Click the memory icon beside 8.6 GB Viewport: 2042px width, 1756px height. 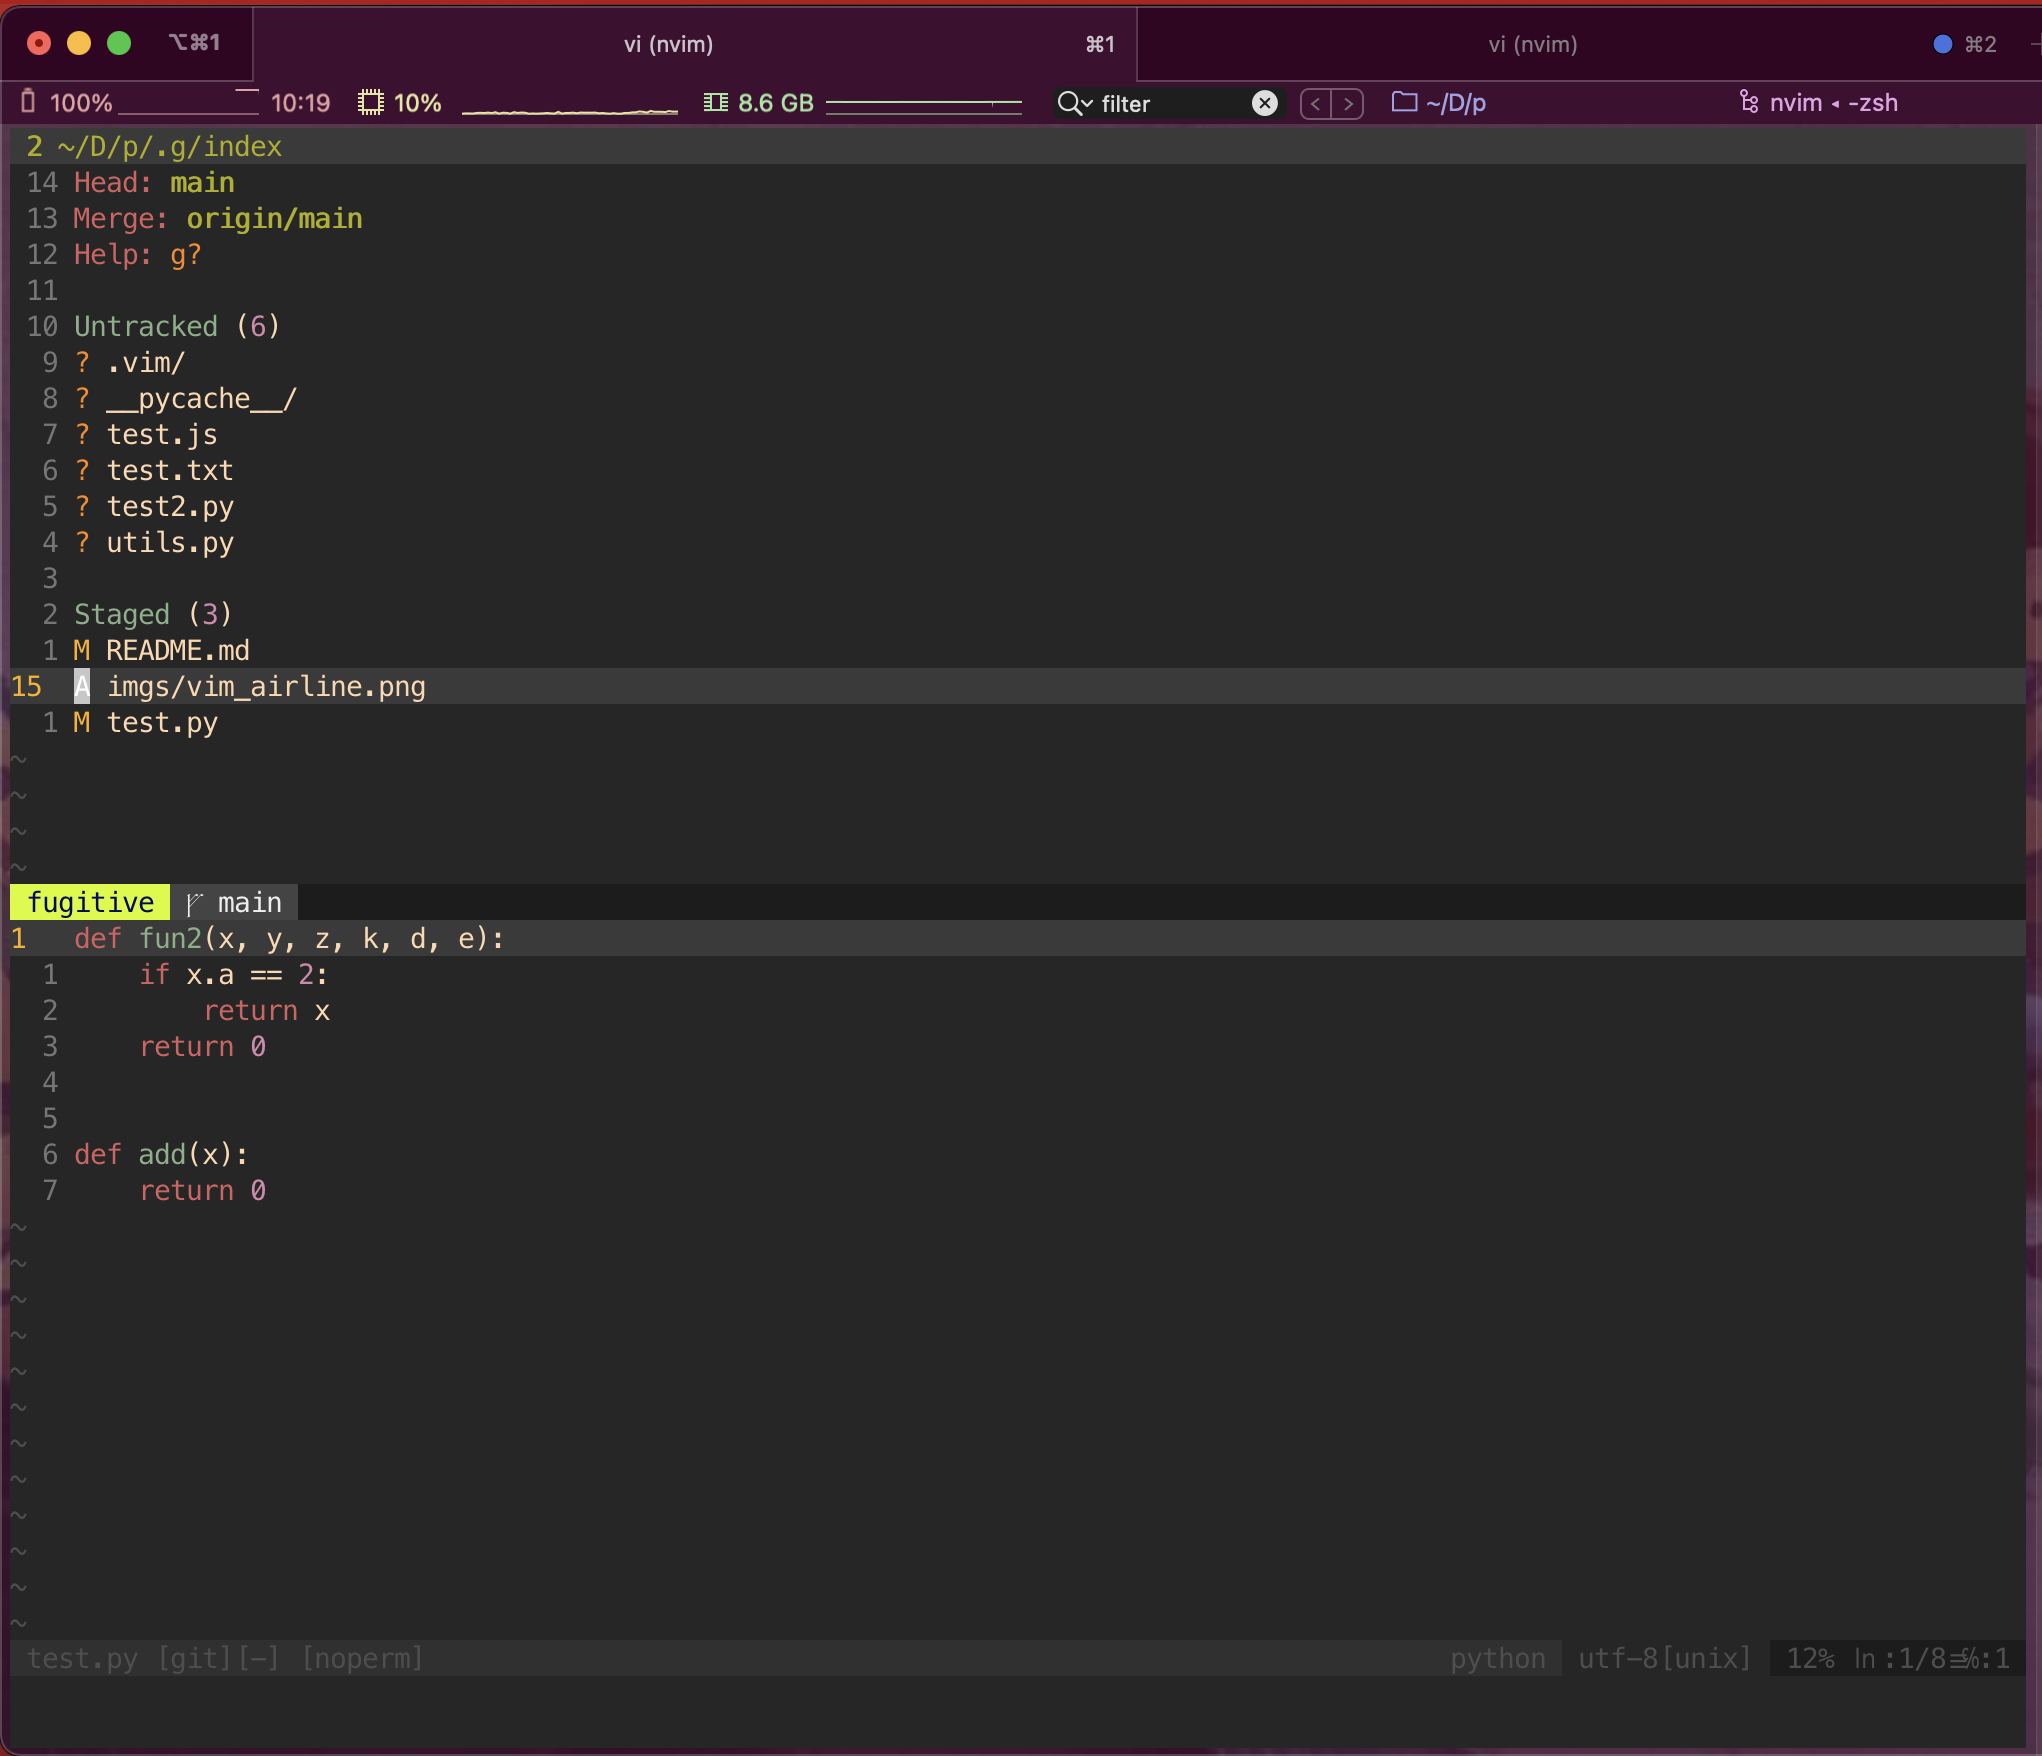pos(715,102)
